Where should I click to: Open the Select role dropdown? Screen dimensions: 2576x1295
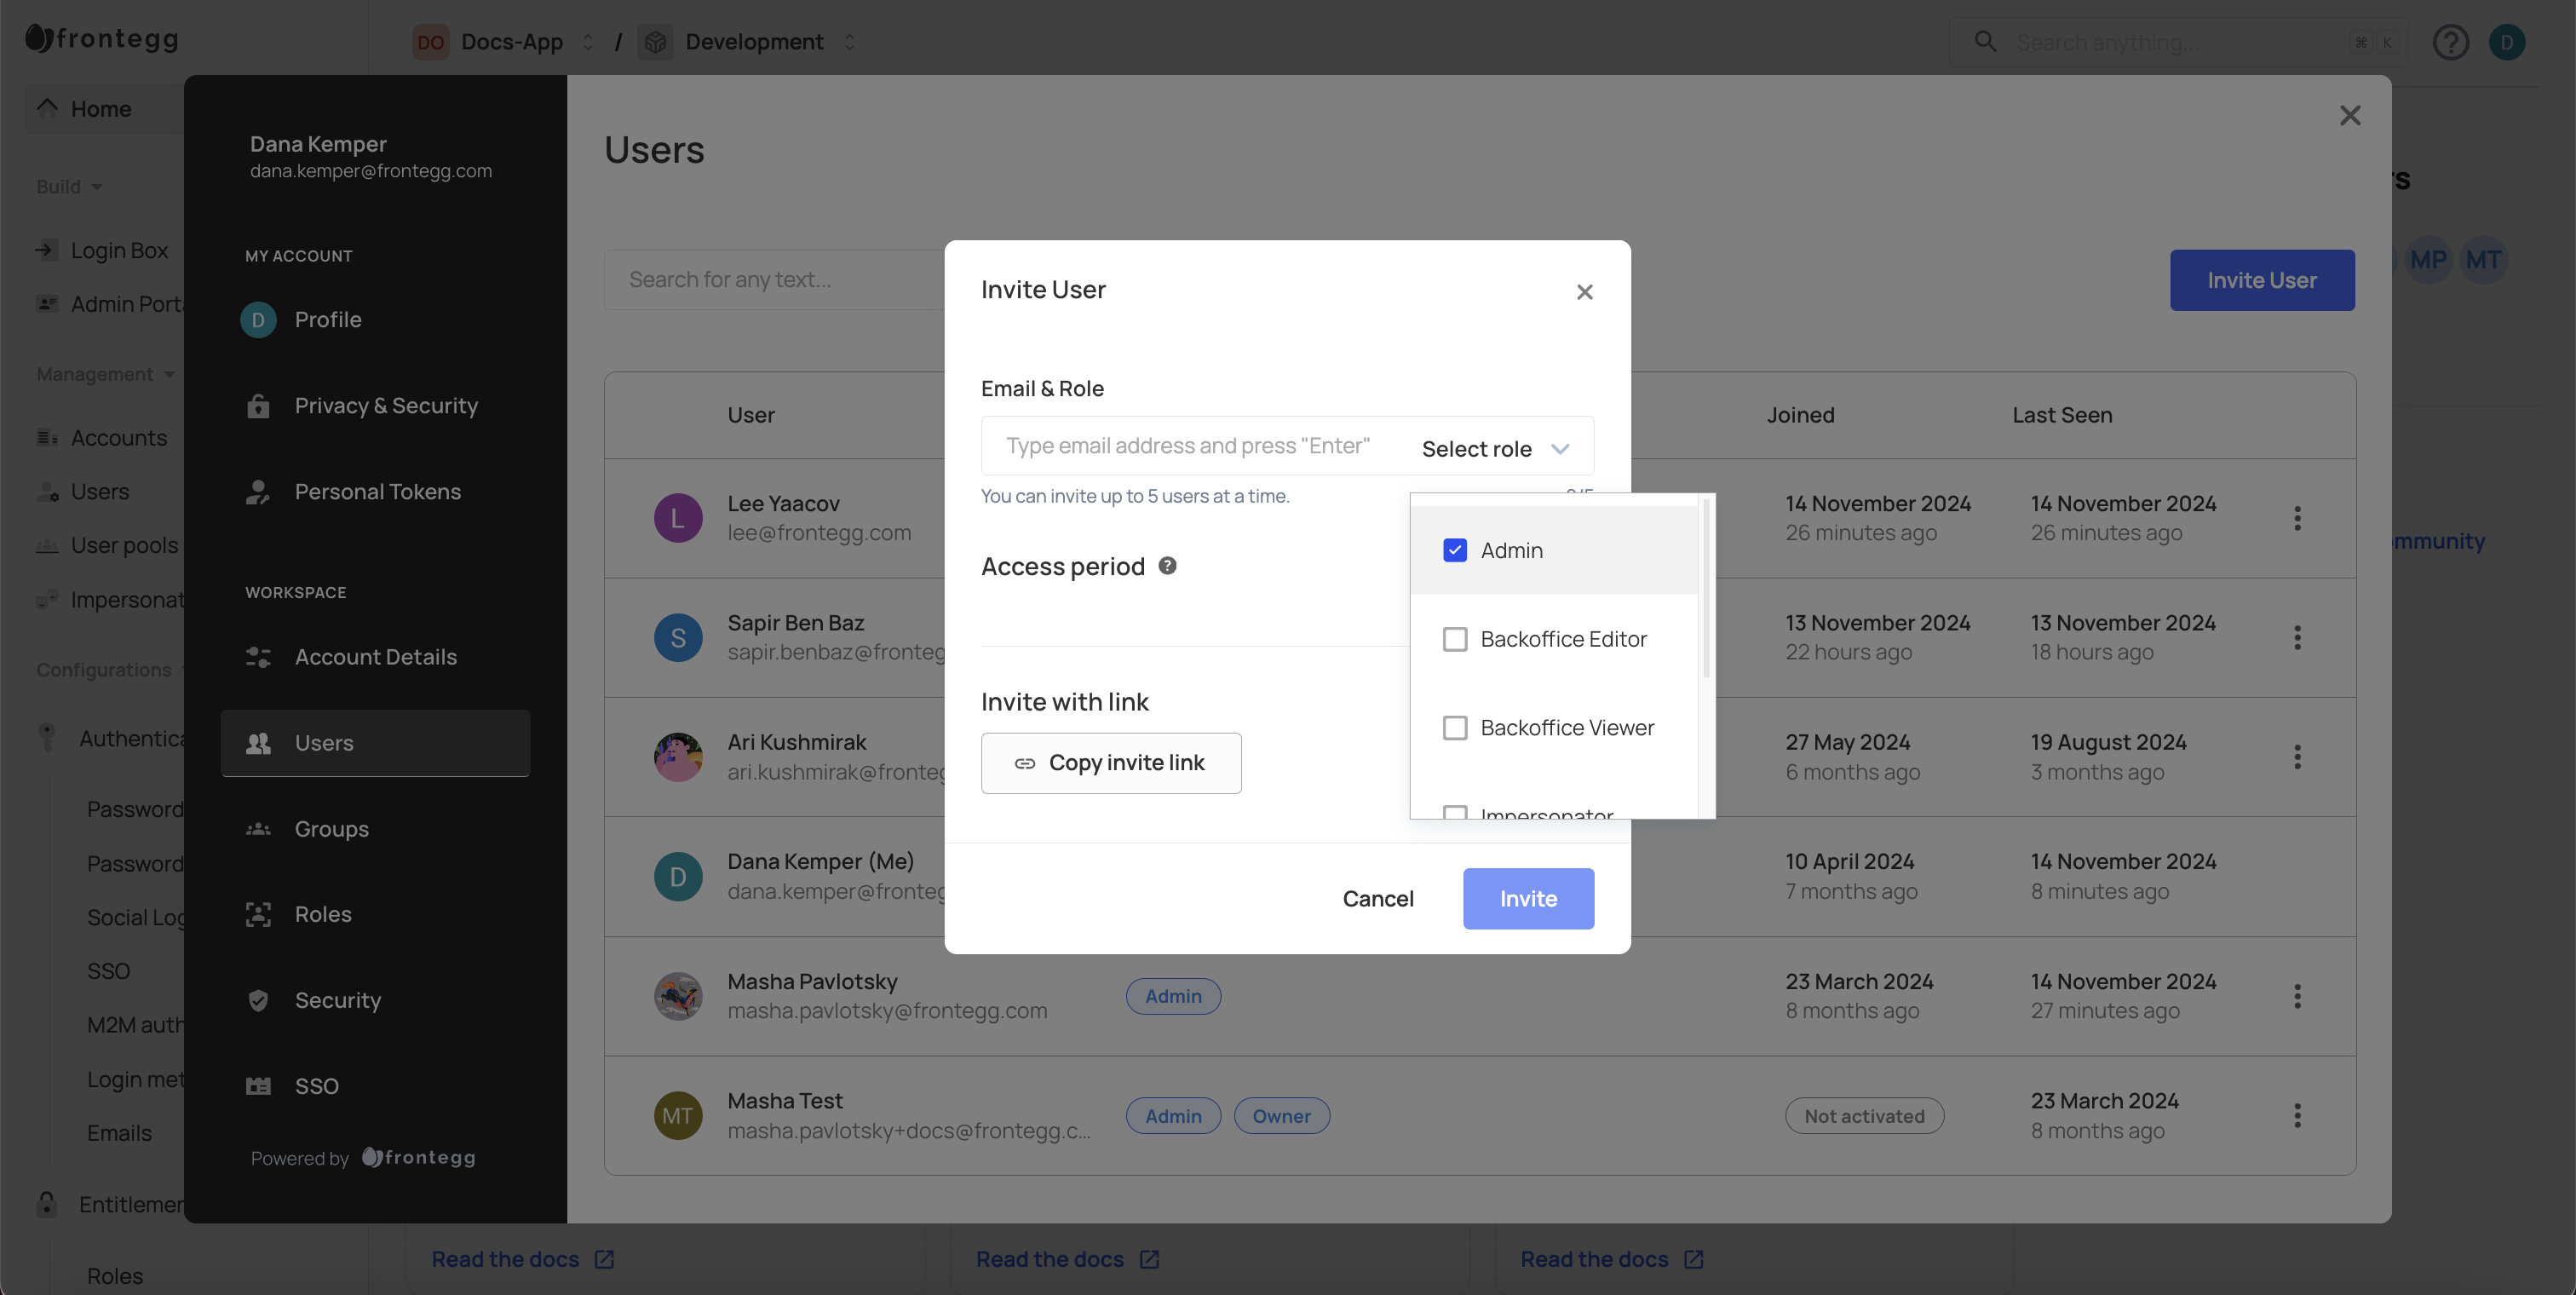[1494, 448]
